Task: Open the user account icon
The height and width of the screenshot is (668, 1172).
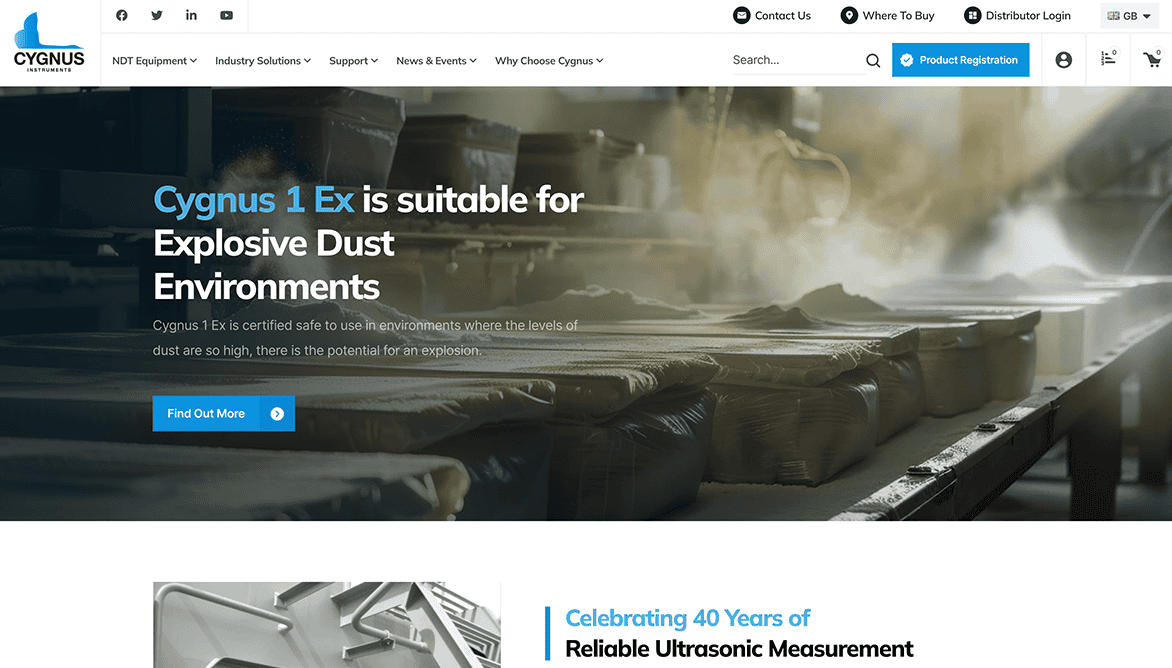Action: click(x=1064, y=60)
